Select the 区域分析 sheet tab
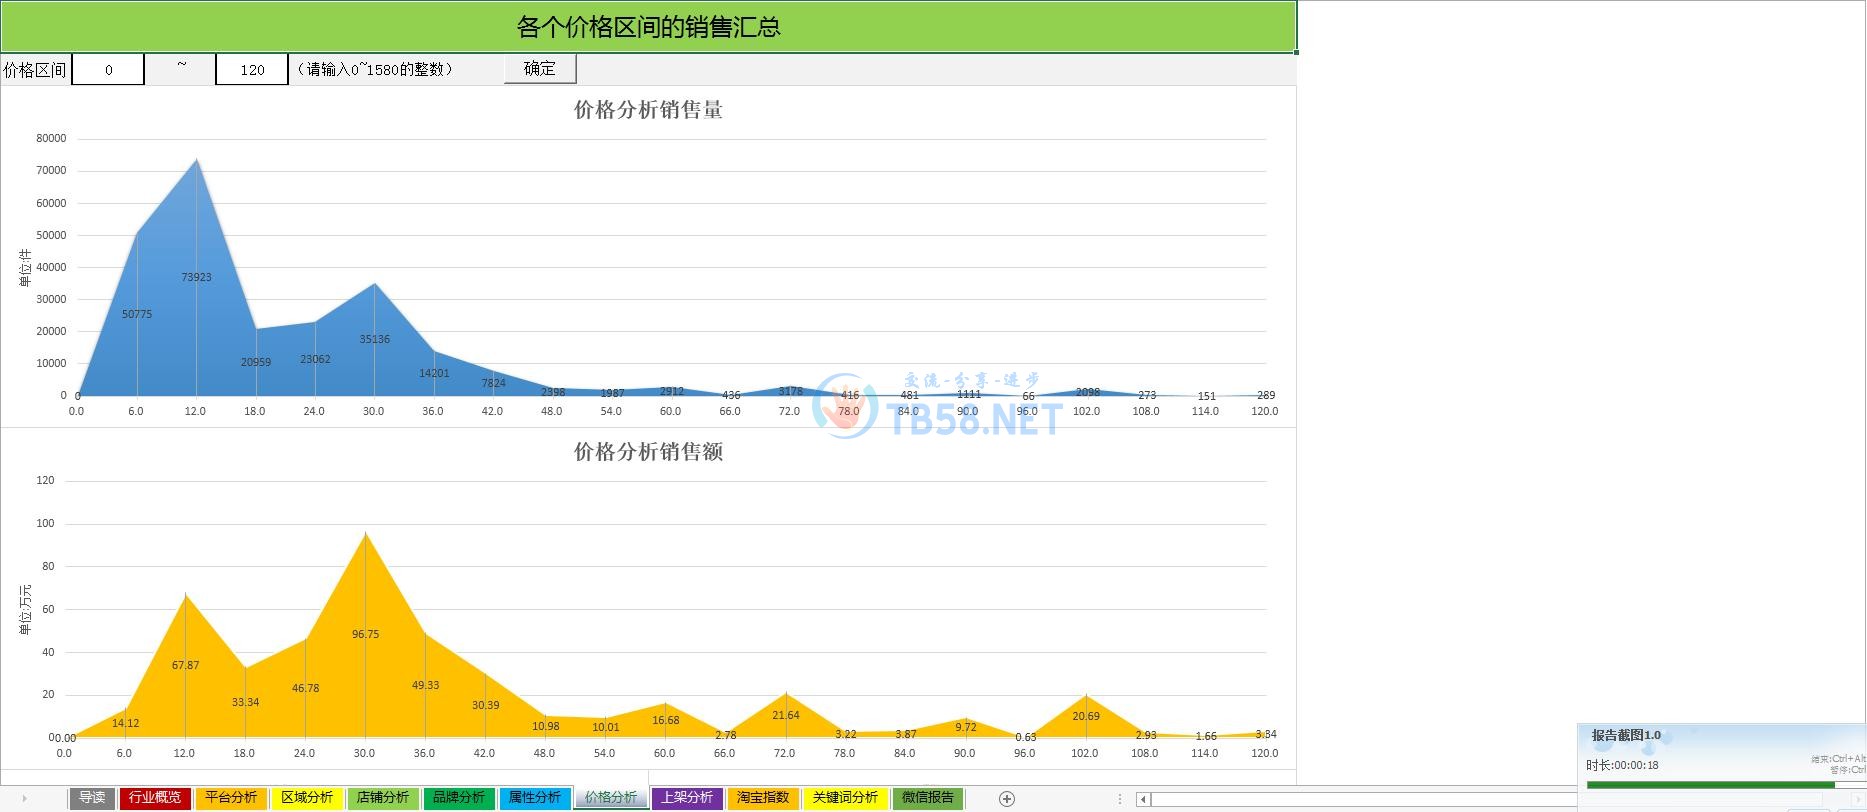The width and height of the screenshot is (1867, 812). tap(307, 798)
